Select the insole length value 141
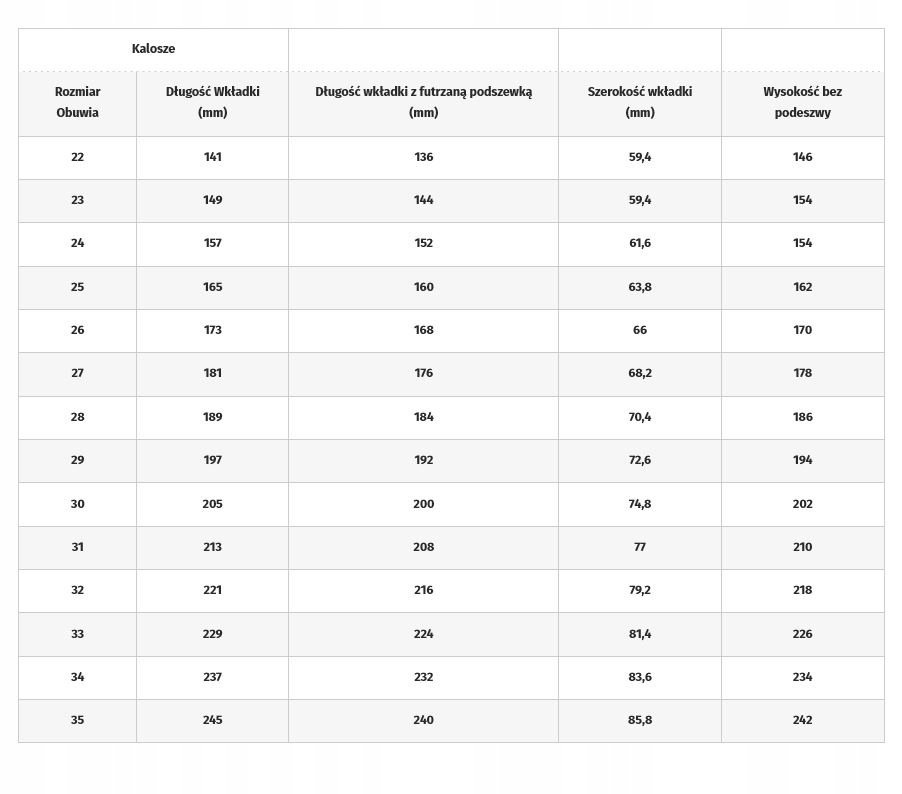 tap(212, 157)
